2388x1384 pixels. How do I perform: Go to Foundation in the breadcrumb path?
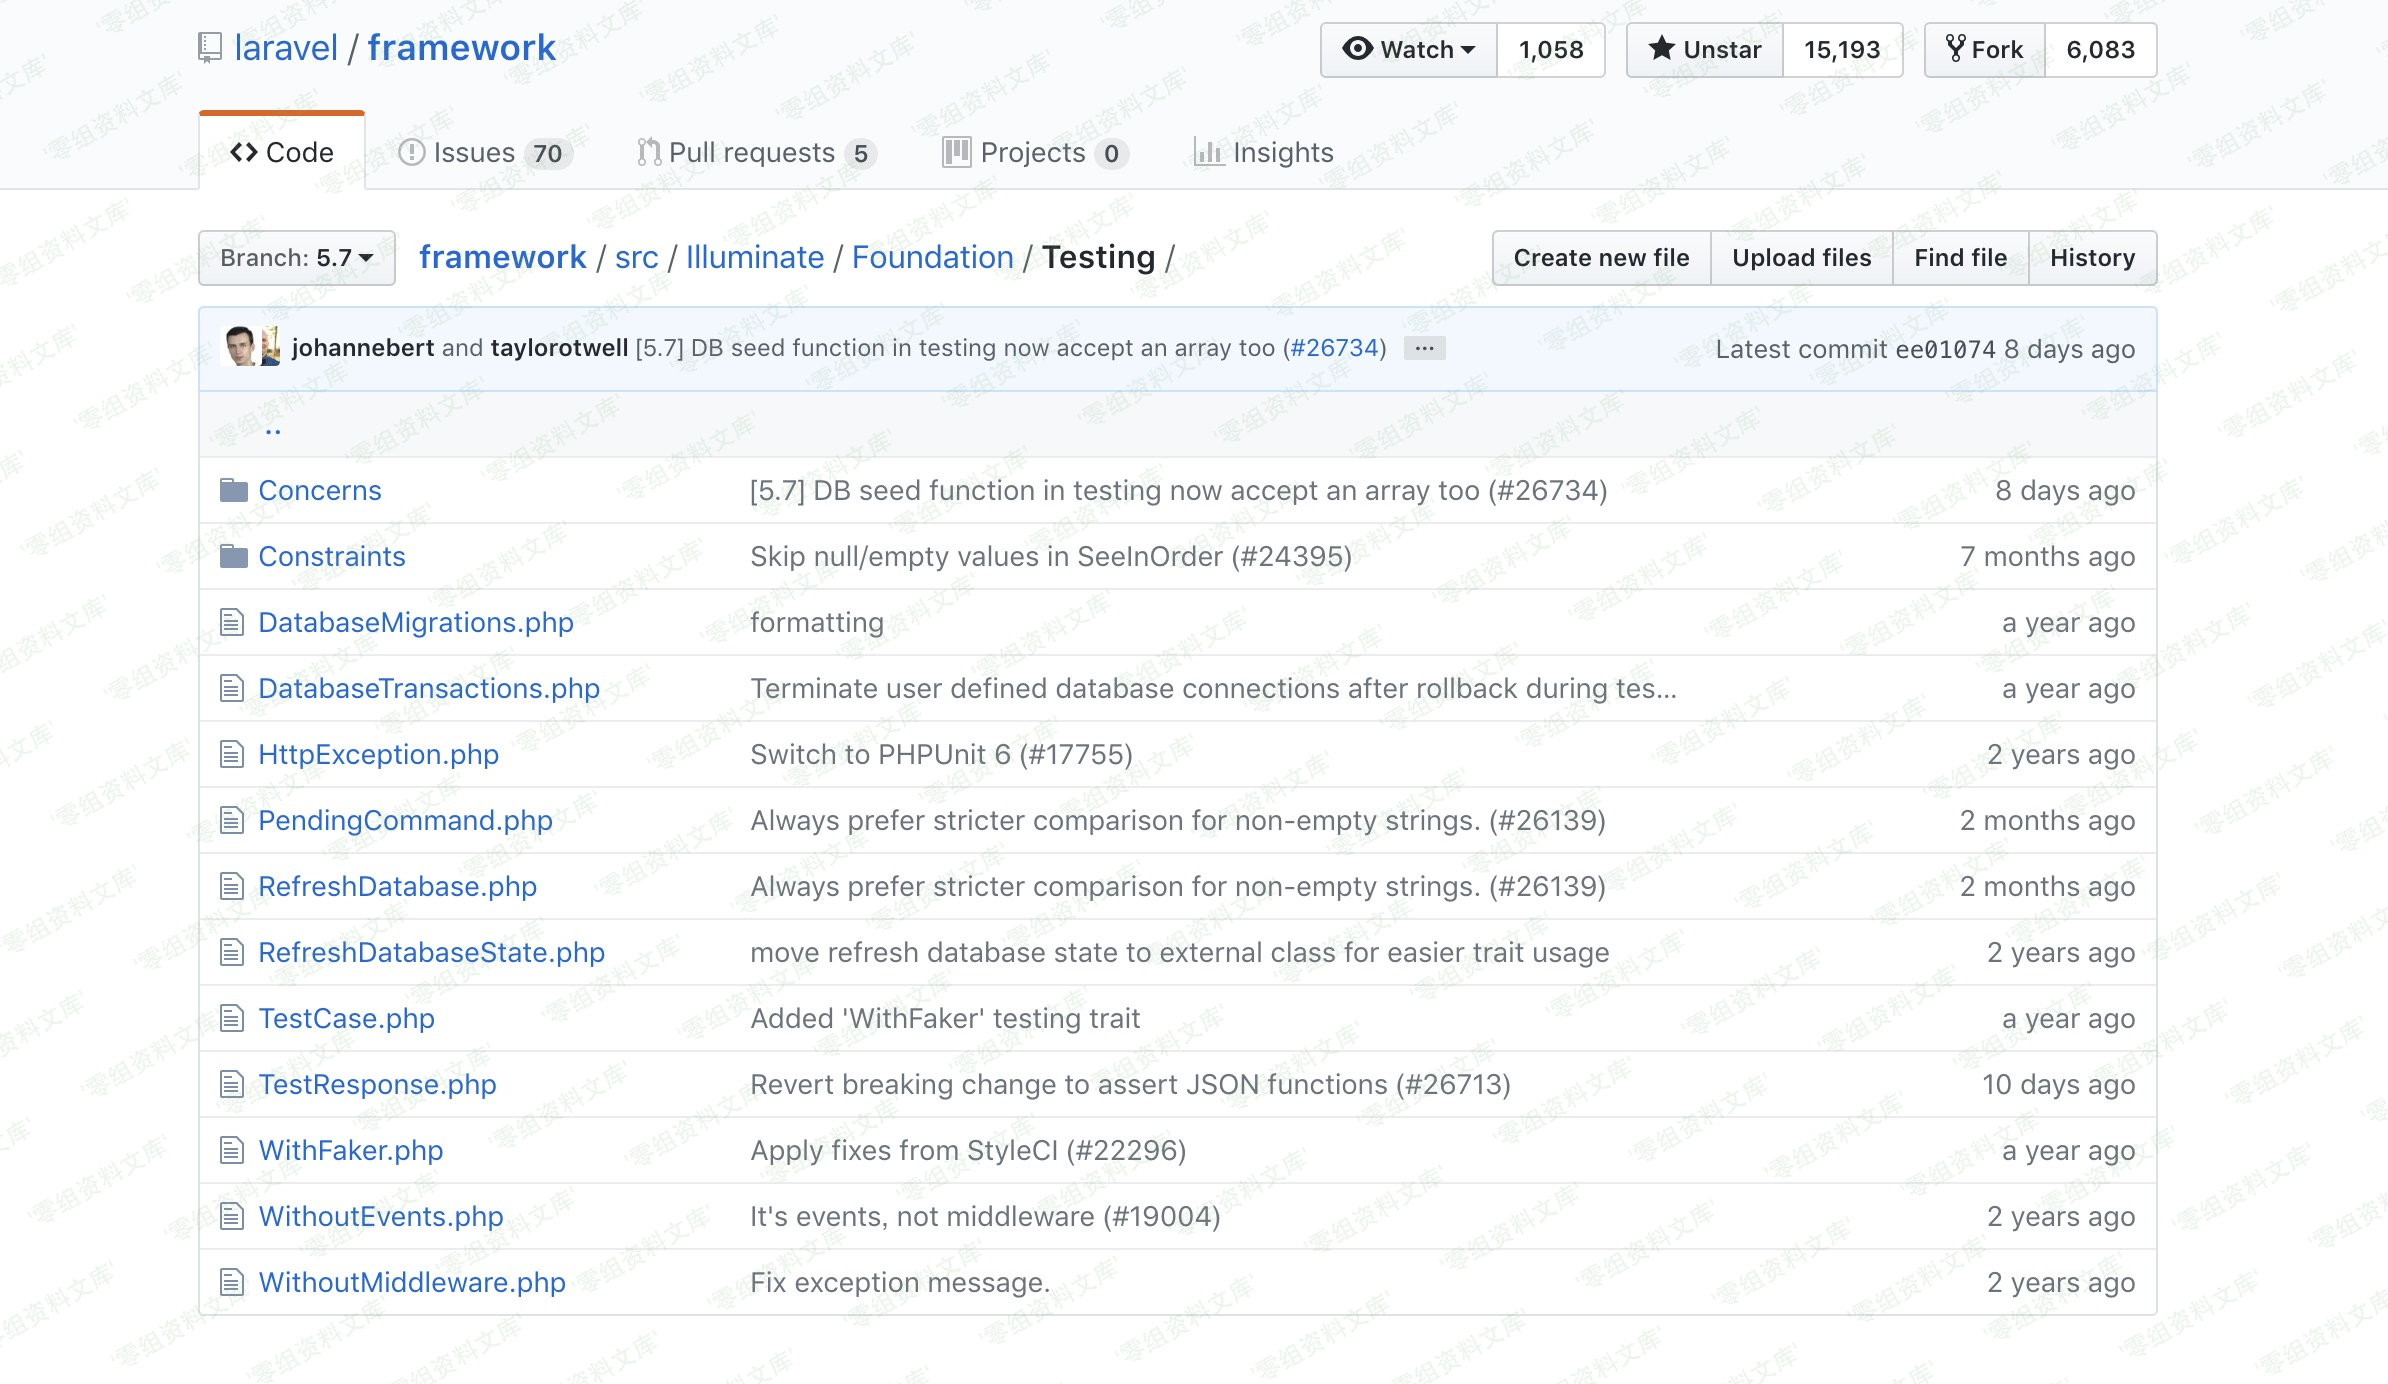point(932,257)
